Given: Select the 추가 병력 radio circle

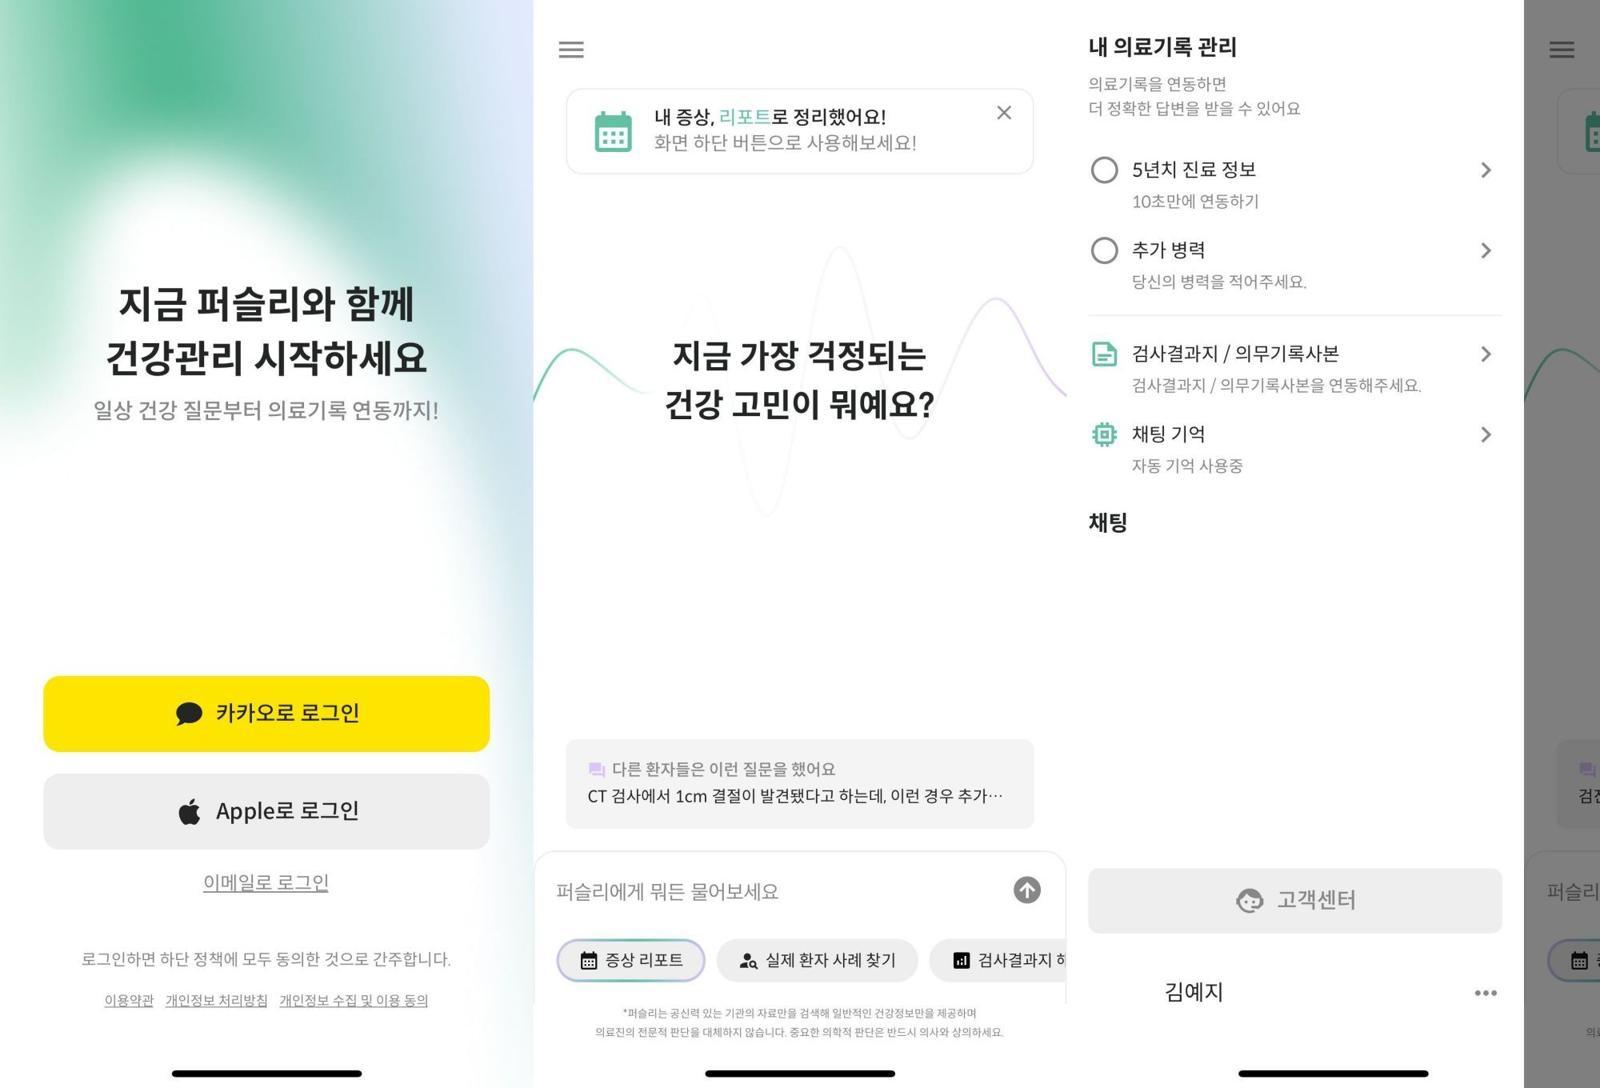Looking at the screenshot, I should tap(1104, 250).
